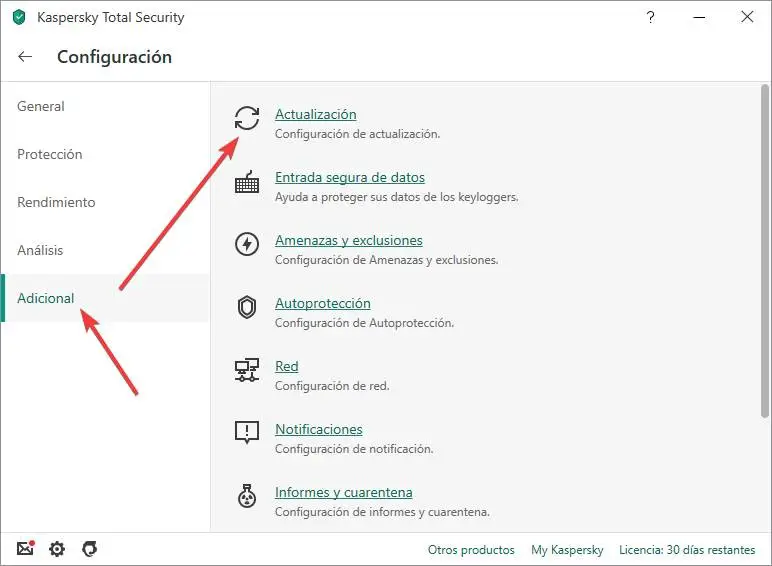Open Amenazas y exclusiones link
Viewport: 772px width, 566px height.
(349, 240)
